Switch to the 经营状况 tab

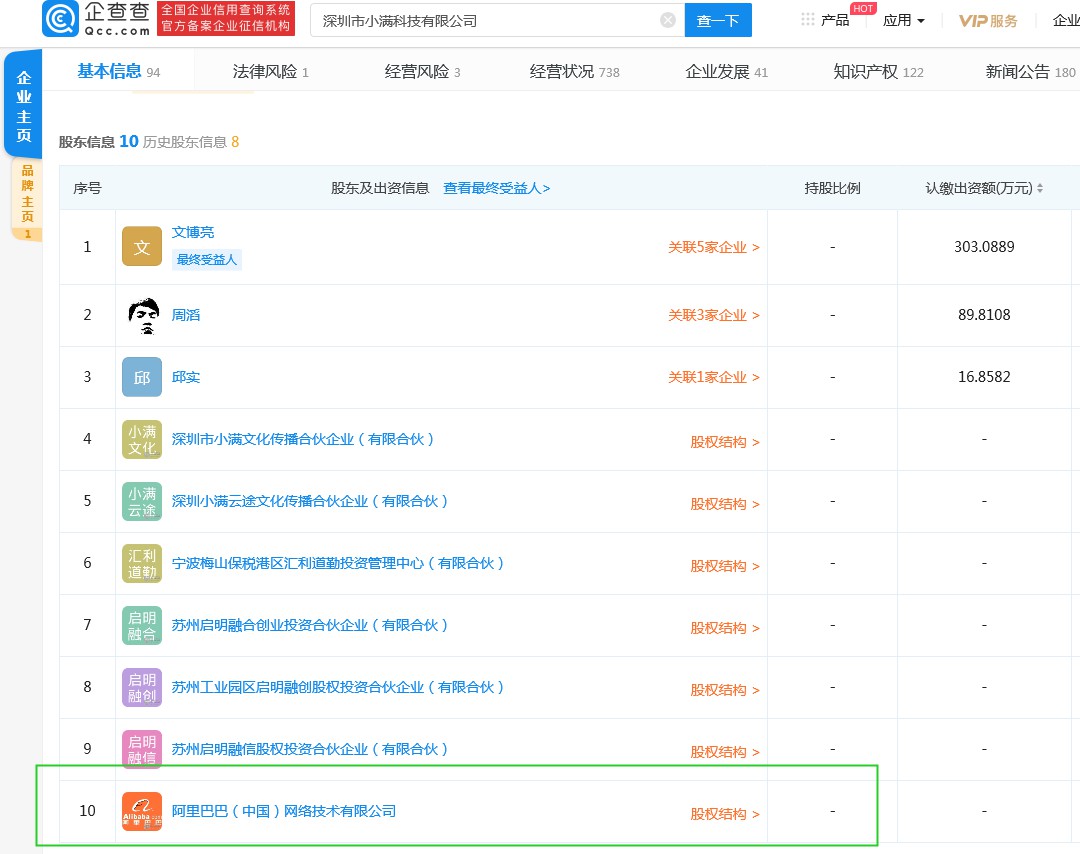click(x=574, y=72)
